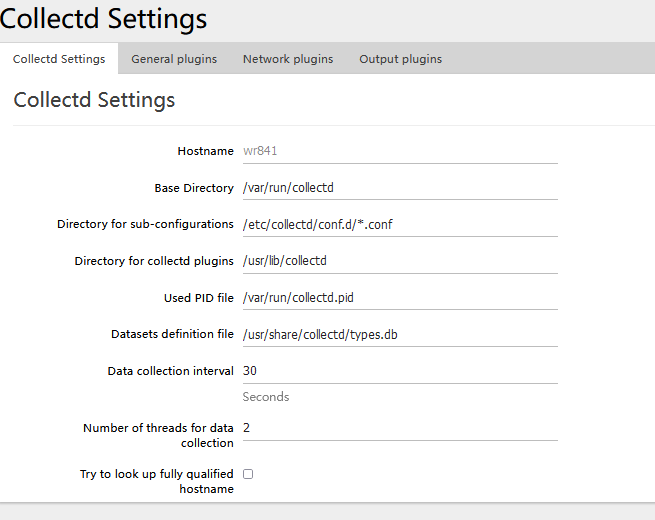Edit the sub-configurations directory field
Screen dimensions: 655x520
[x=400, y=225]
